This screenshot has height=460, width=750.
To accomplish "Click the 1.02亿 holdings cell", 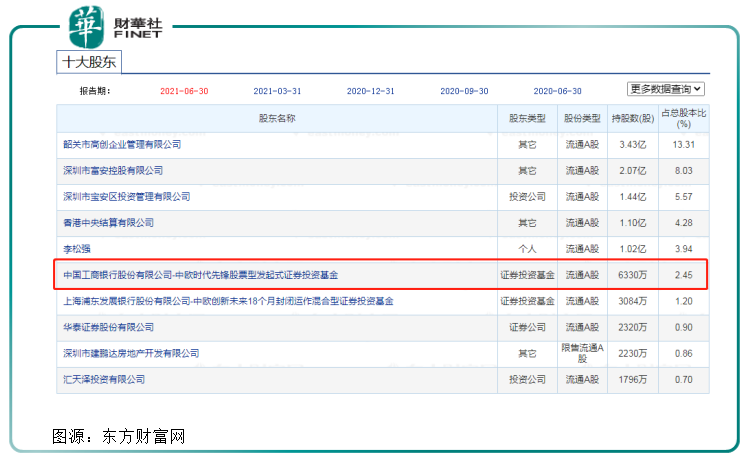I will coord(633,249).
